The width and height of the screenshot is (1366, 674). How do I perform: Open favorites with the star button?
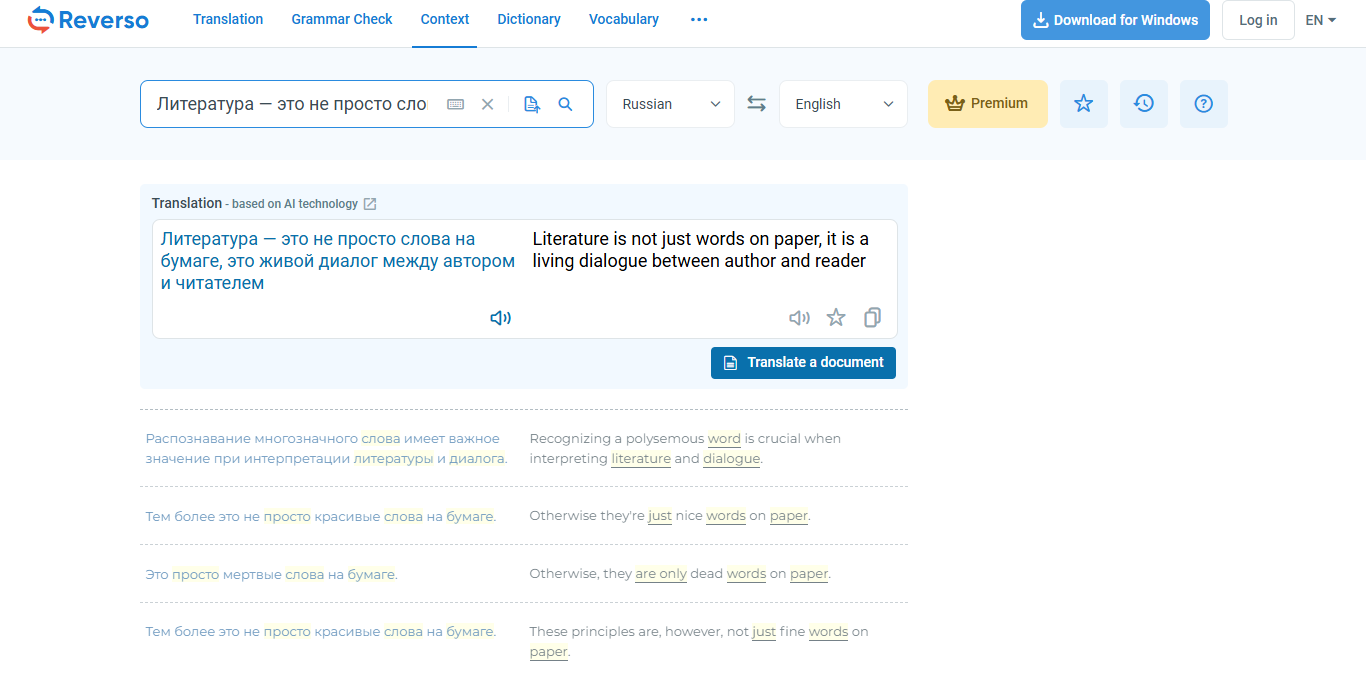point(1083,103)
